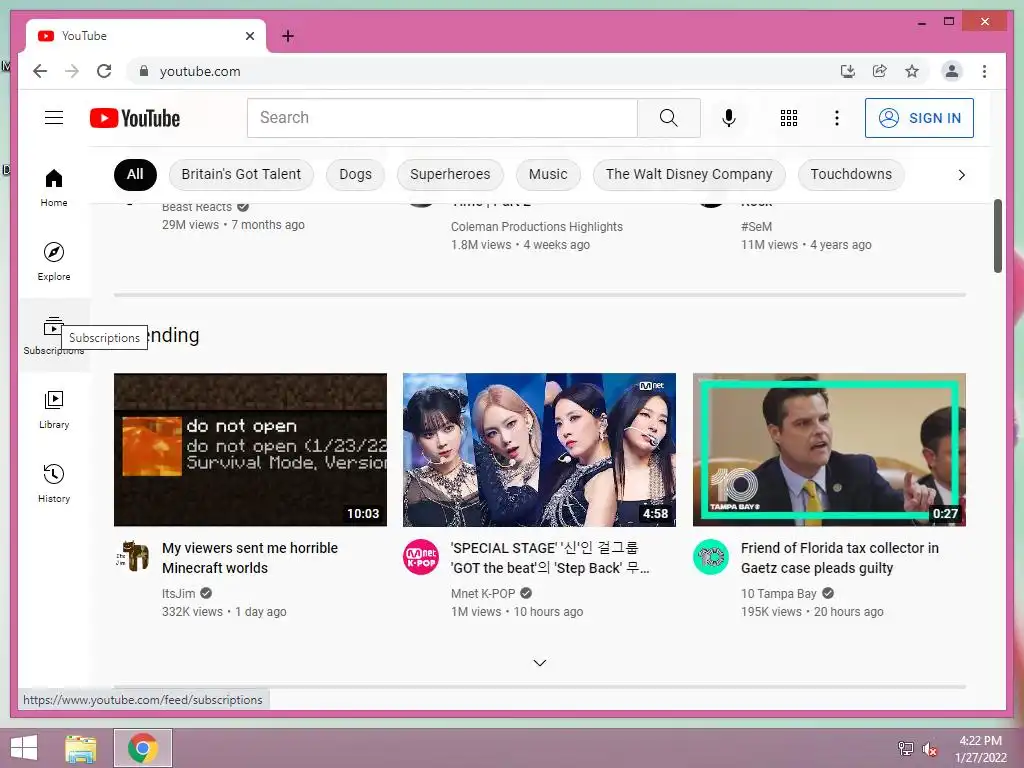Click the 10 Tampa Bay channel avatar
The height and width of the screenshot is (768, 1024).
[711, 557]
